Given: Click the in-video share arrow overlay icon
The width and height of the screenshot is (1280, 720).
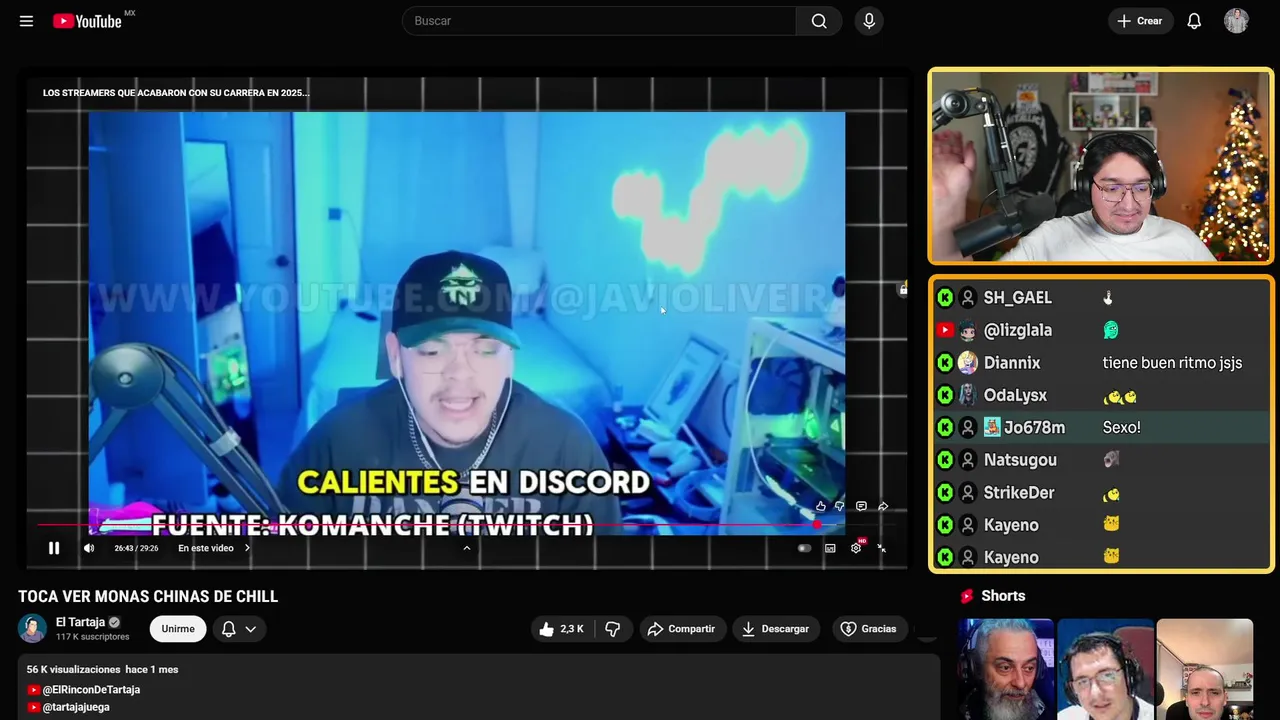Looking at the screenshot, I should click(x=883, y=507).
